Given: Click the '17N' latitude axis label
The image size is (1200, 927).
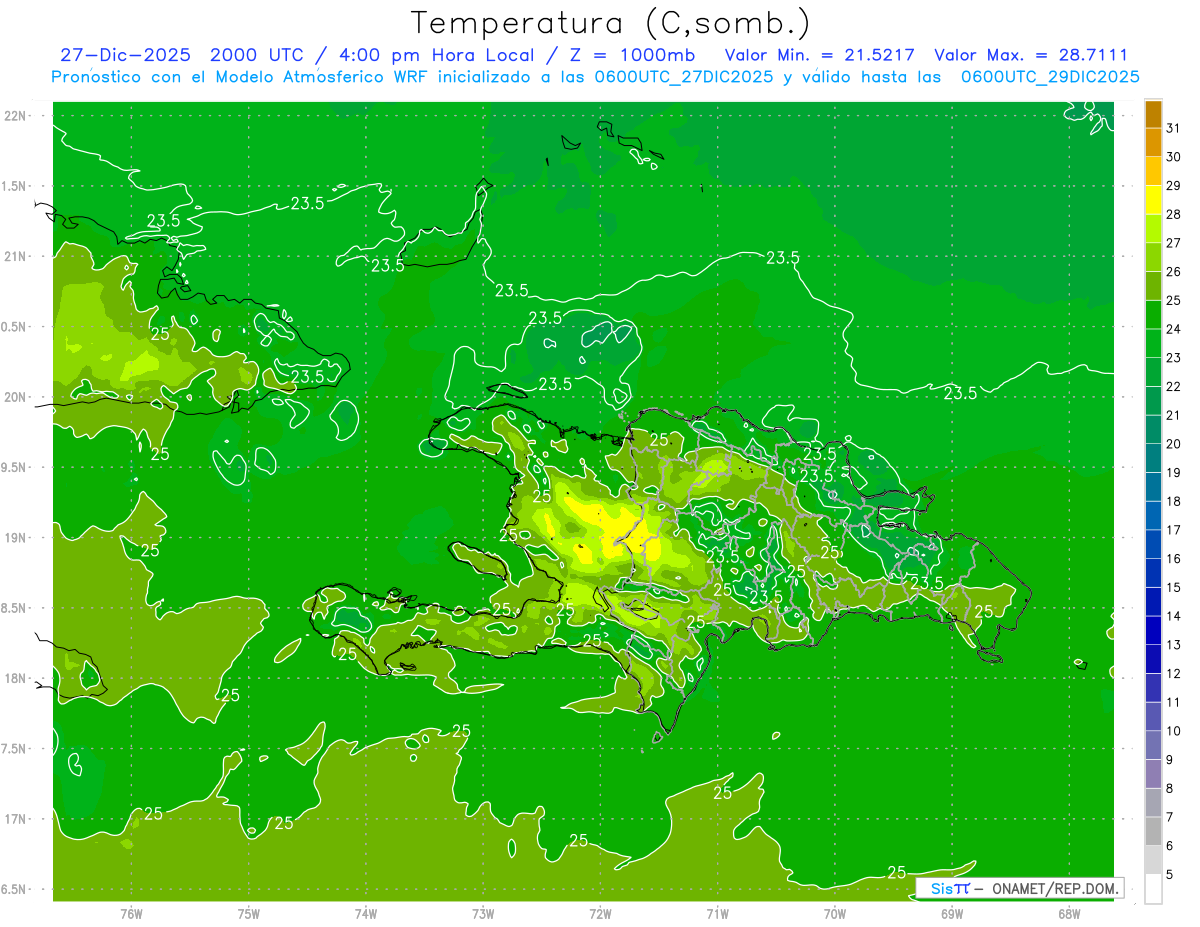Looking at the screenshot, I should click(15, 819).
